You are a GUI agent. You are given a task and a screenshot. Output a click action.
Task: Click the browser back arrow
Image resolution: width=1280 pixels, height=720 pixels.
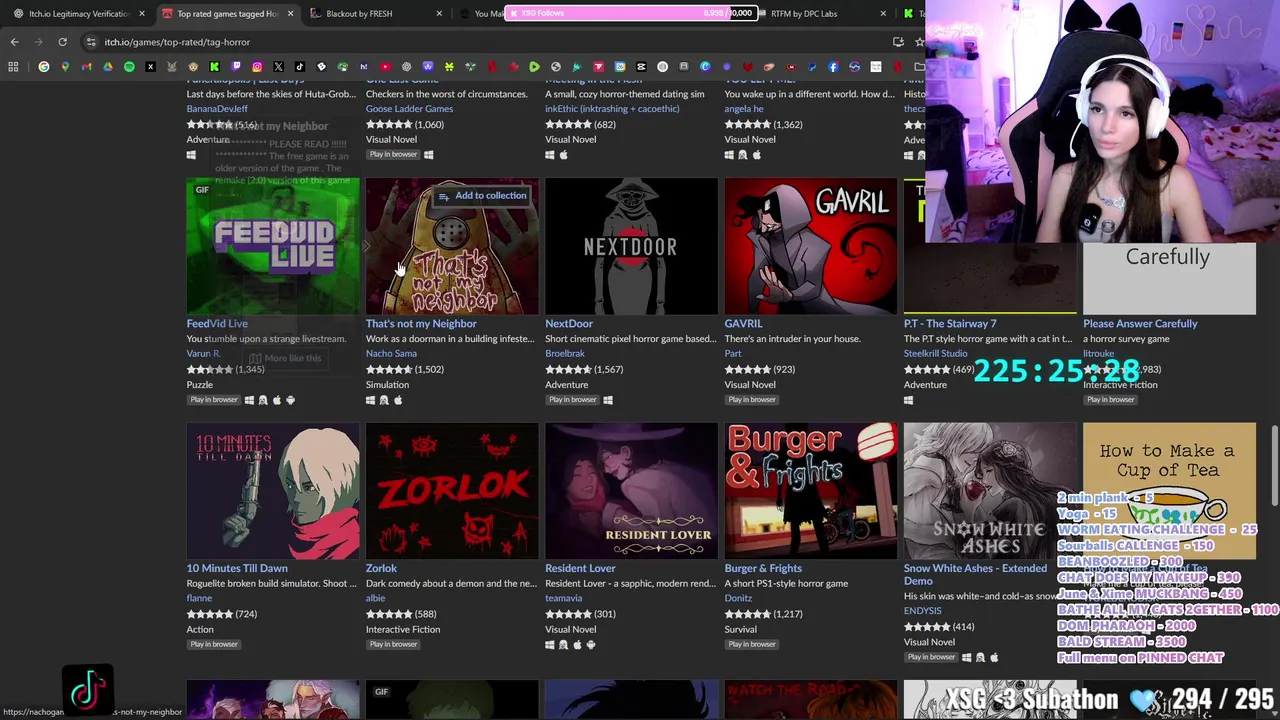(x=14, y=42)
